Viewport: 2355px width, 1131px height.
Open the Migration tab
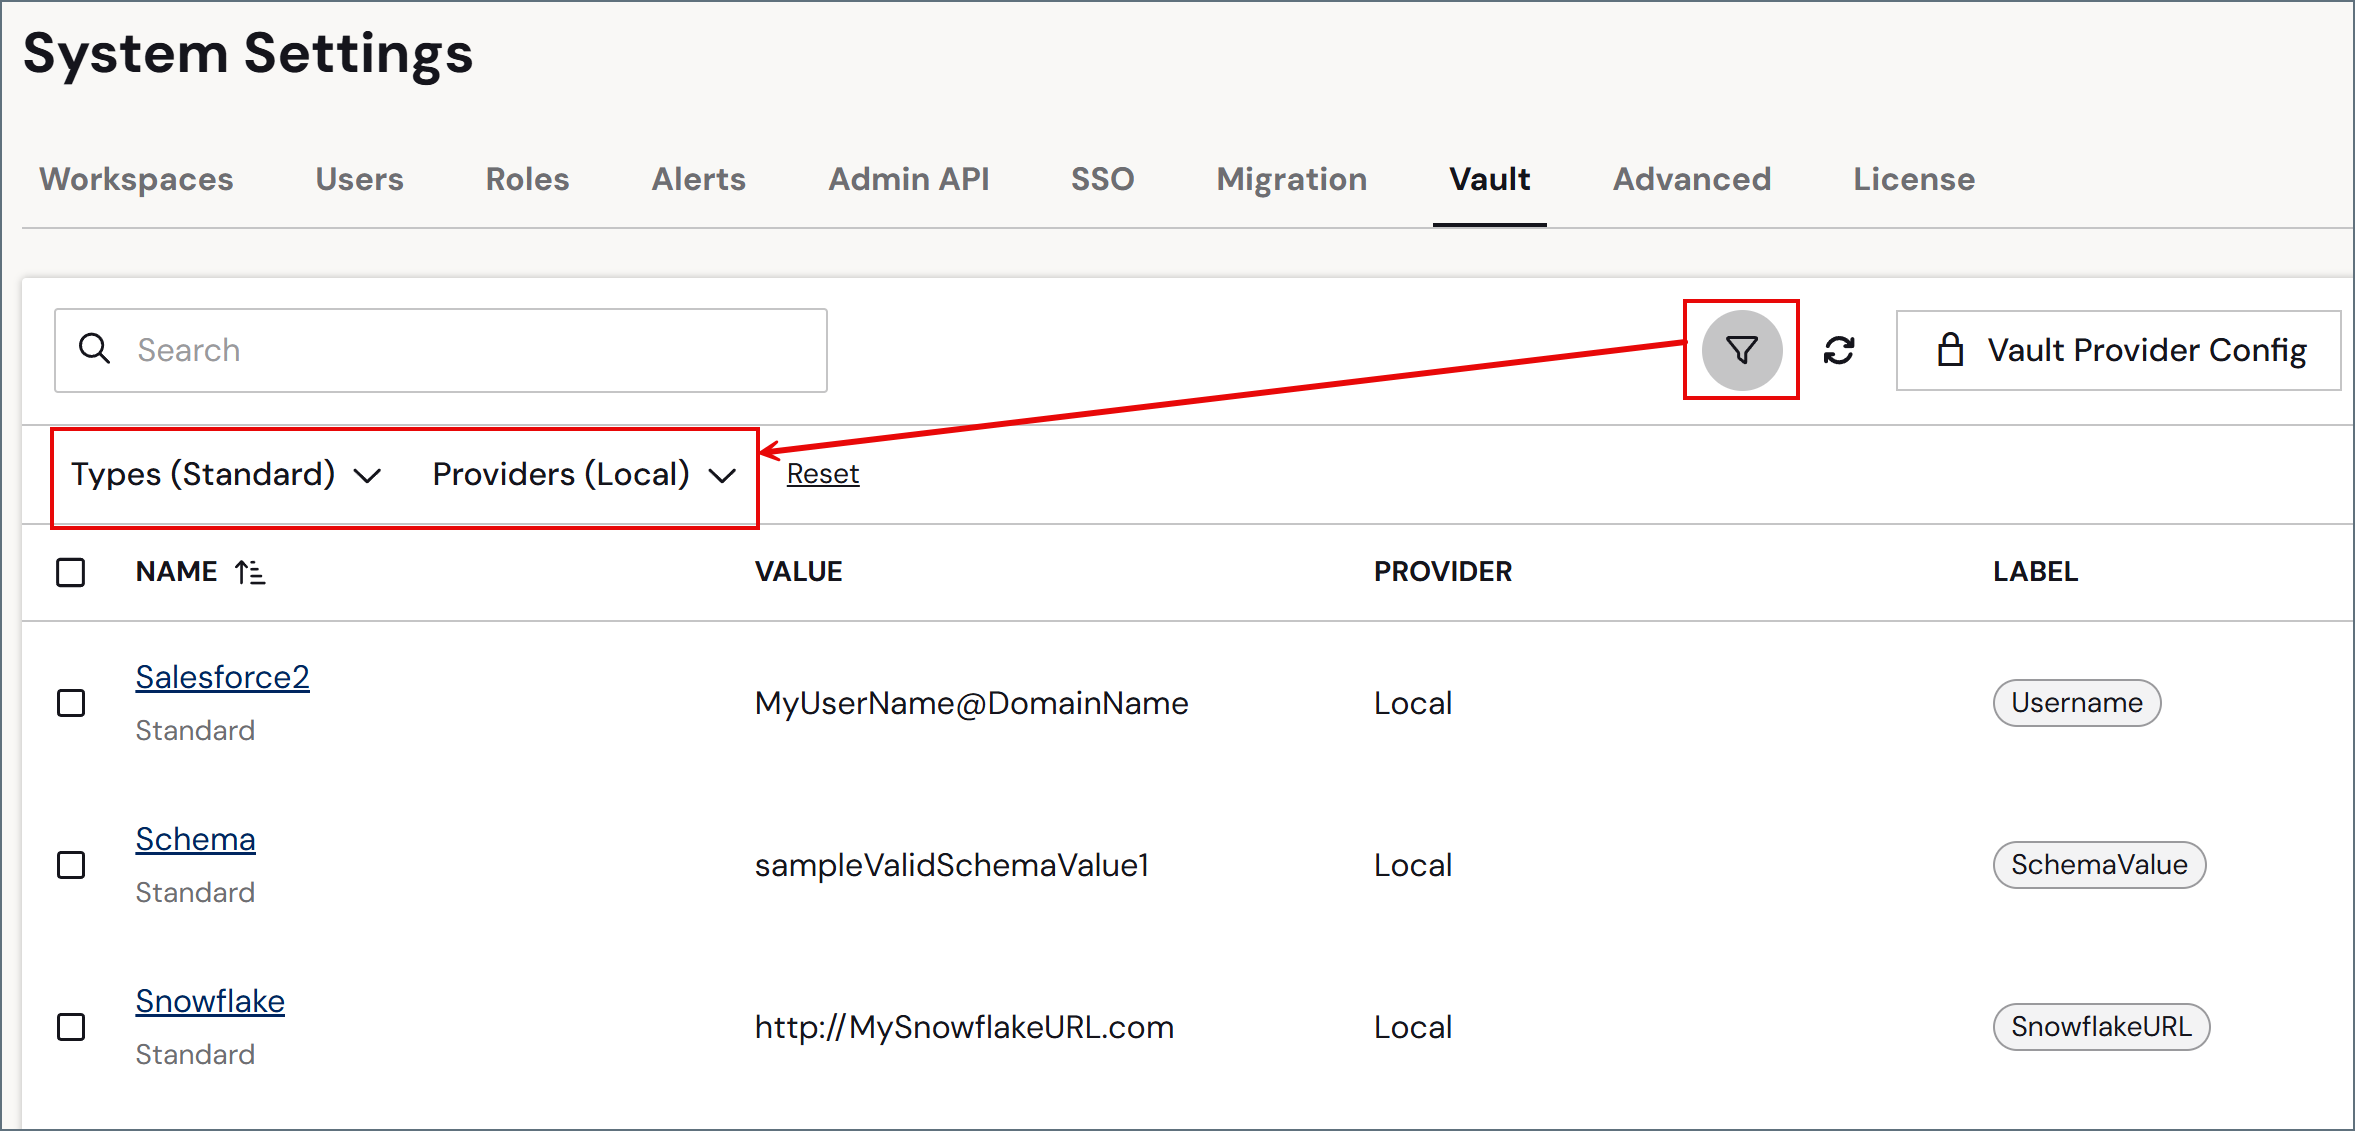(x=1292, y=179)
